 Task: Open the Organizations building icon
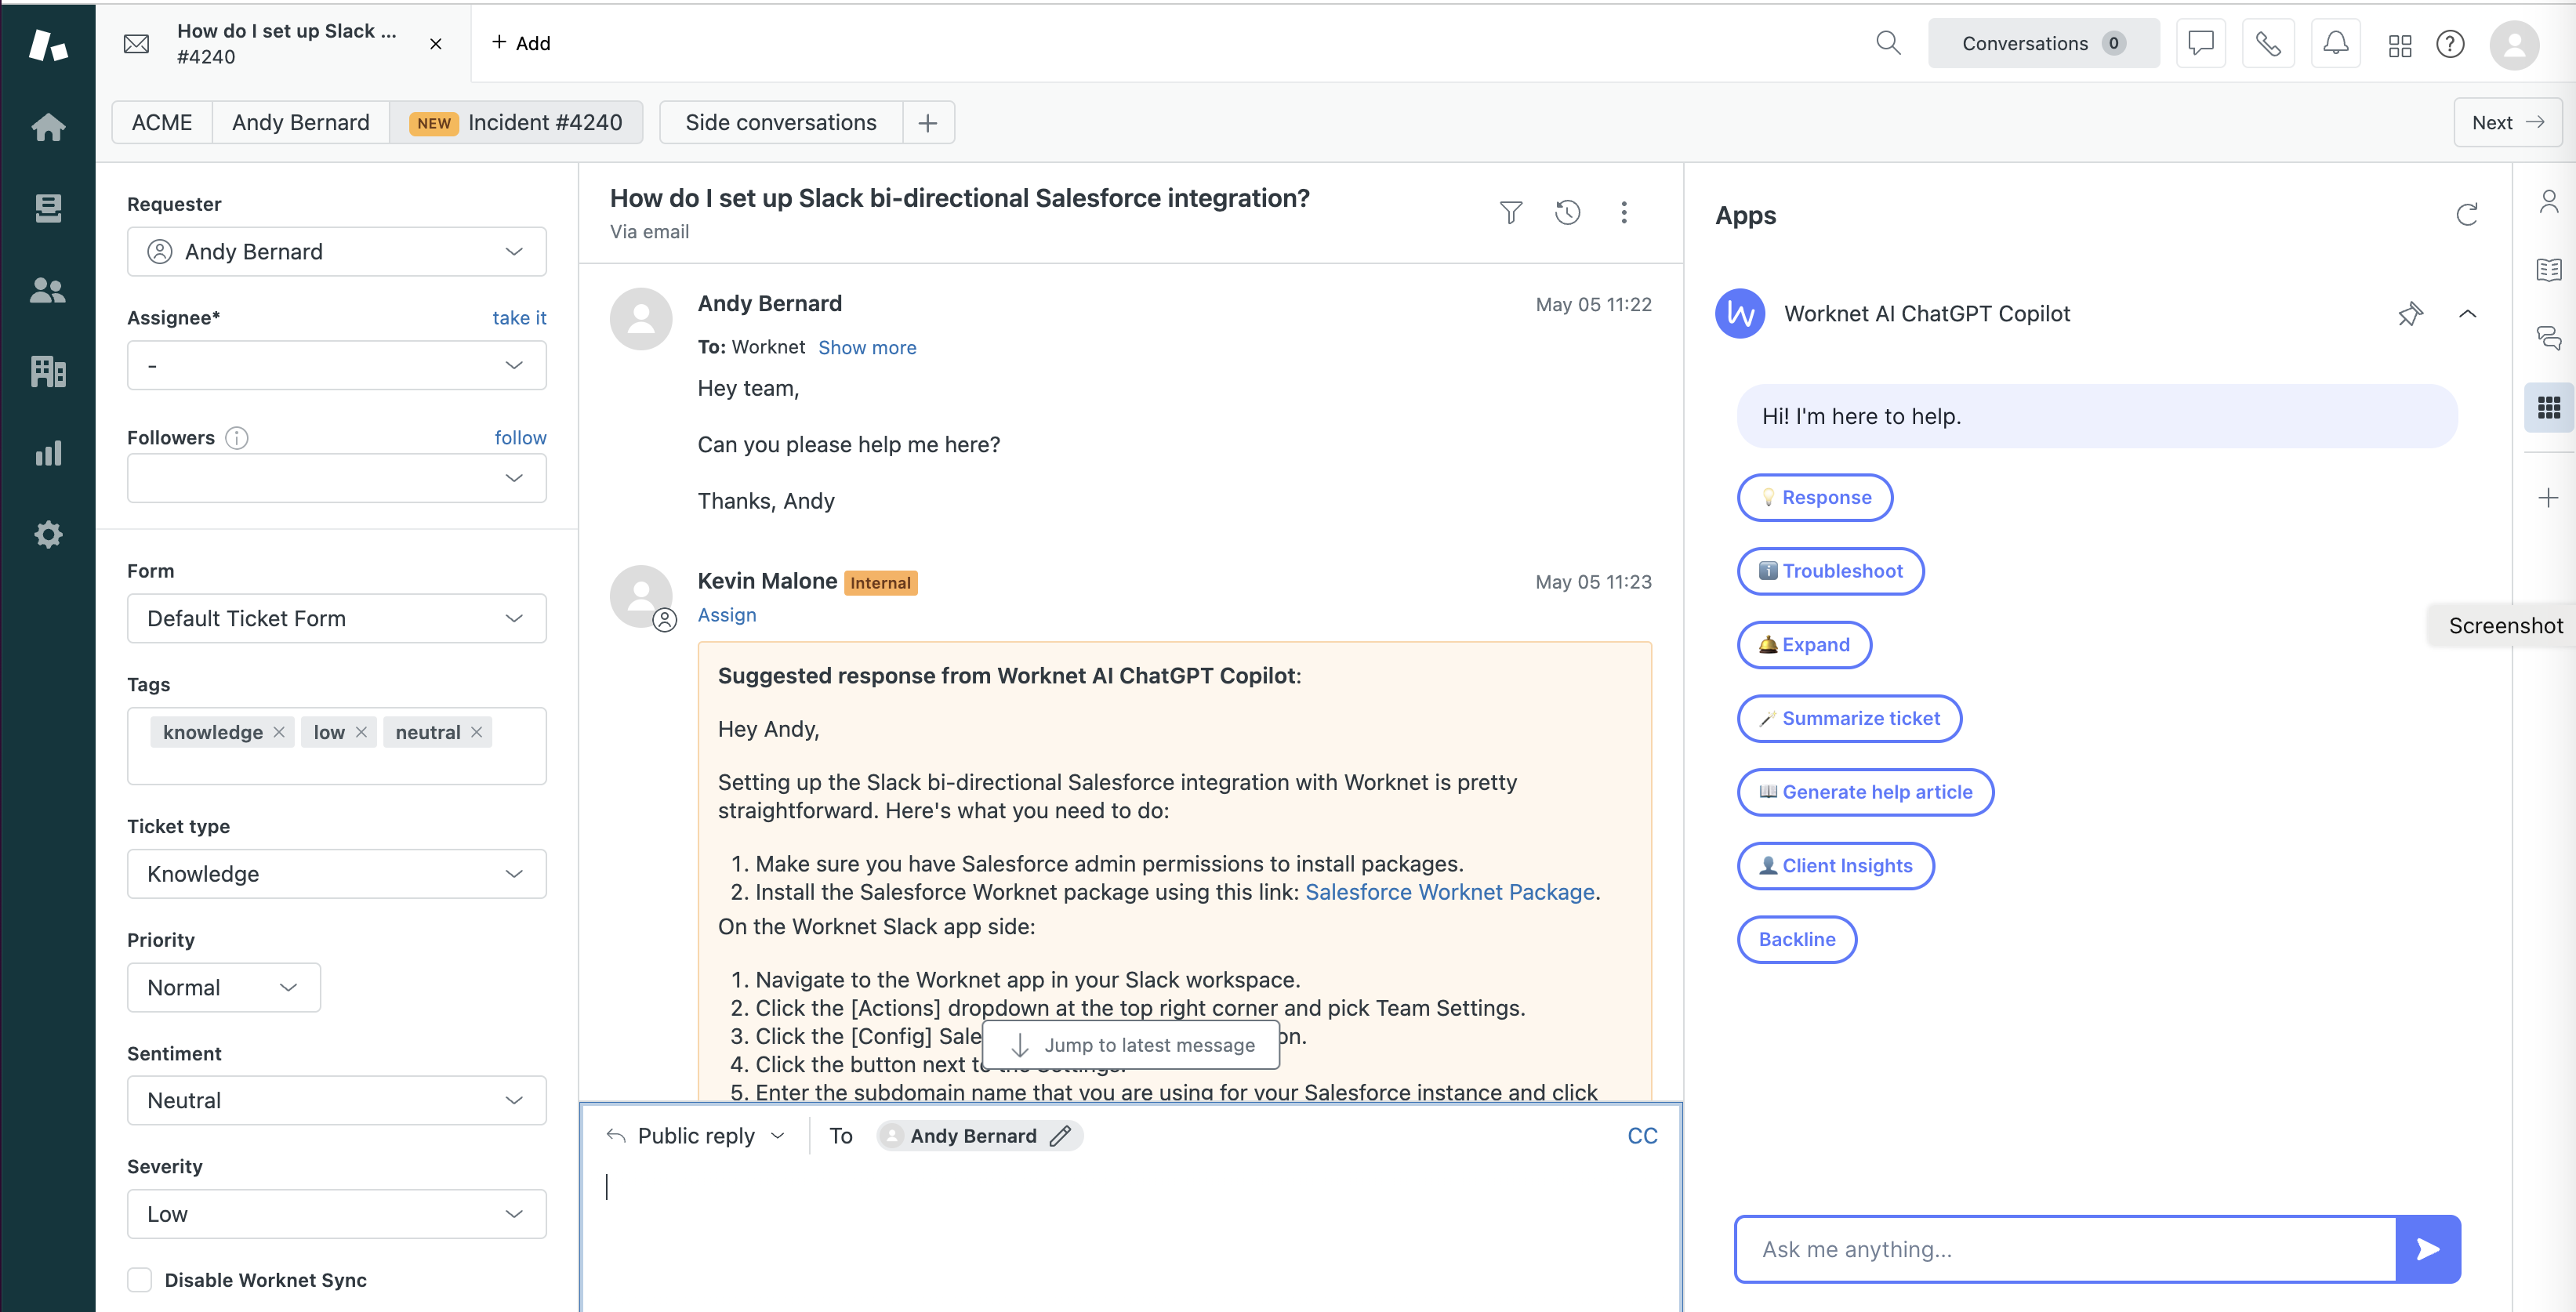tap(48, 371)
